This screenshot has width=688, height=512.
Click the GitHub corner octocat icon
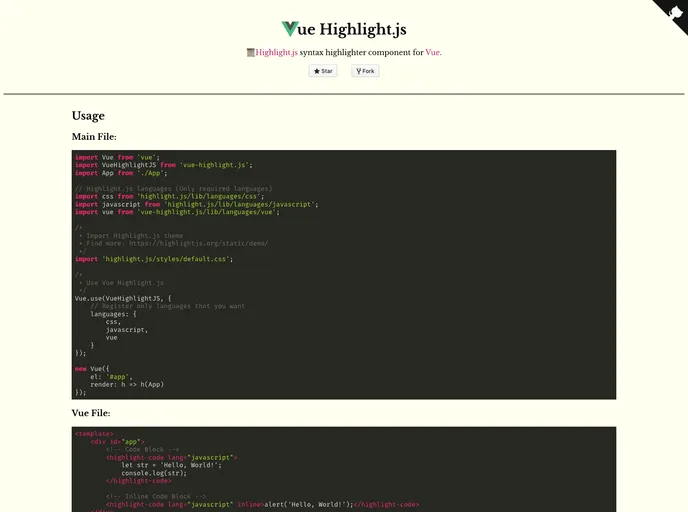tap(673, 12)
